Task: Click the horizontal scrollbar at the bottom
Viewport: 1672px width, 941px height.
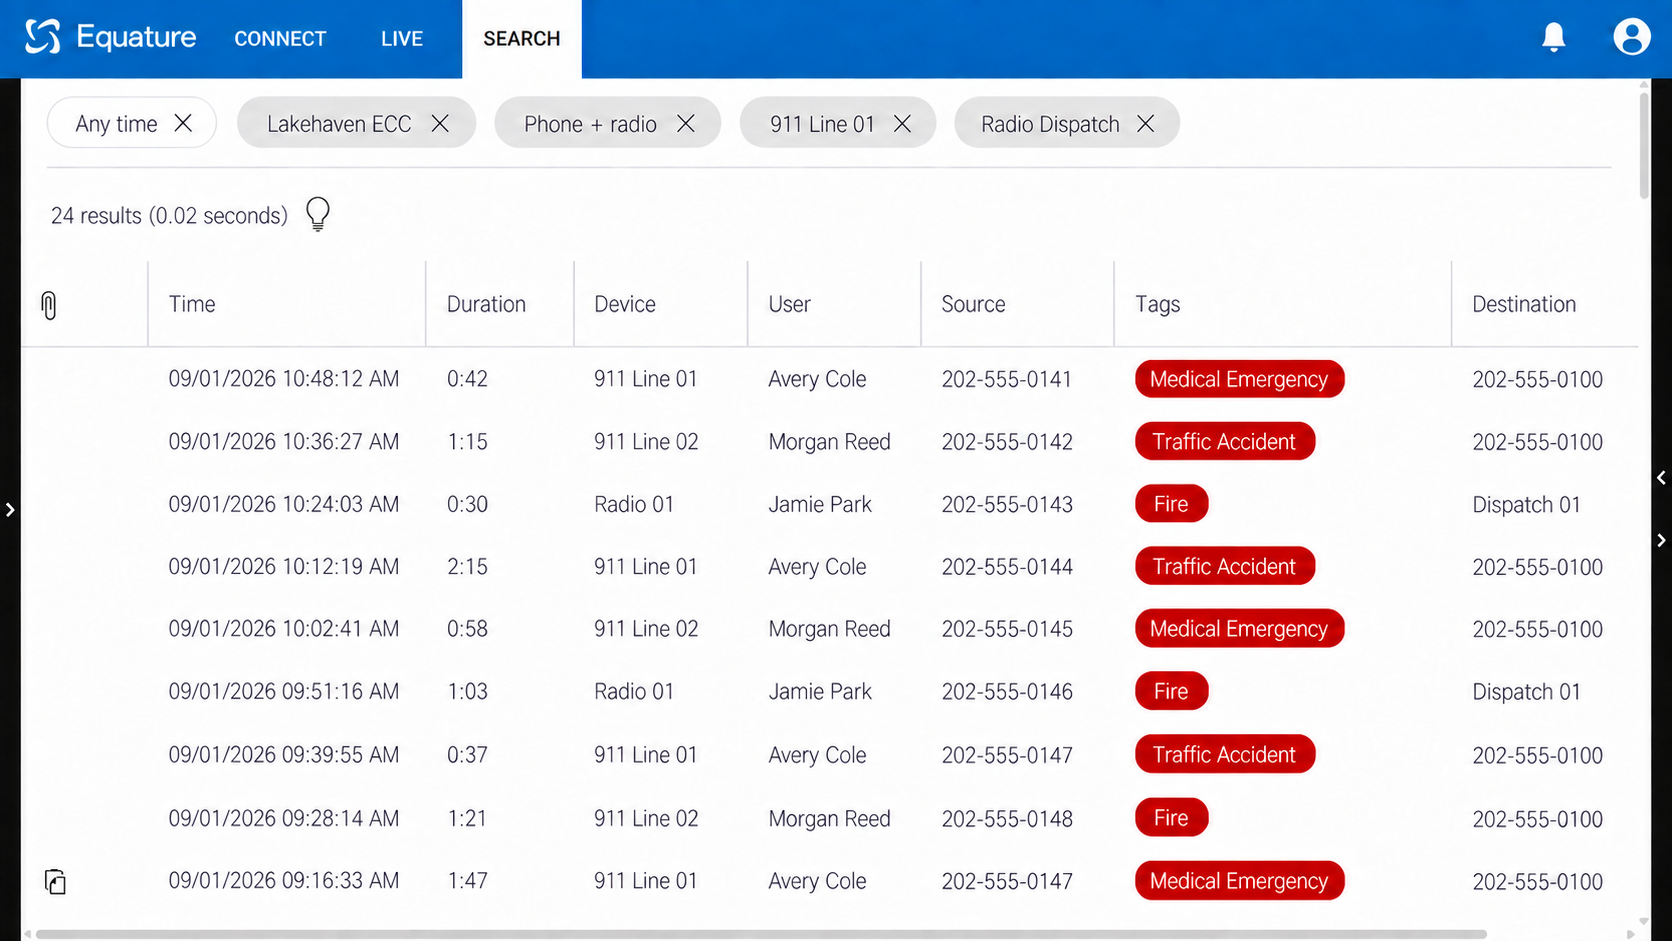Action: coord(760,934)
